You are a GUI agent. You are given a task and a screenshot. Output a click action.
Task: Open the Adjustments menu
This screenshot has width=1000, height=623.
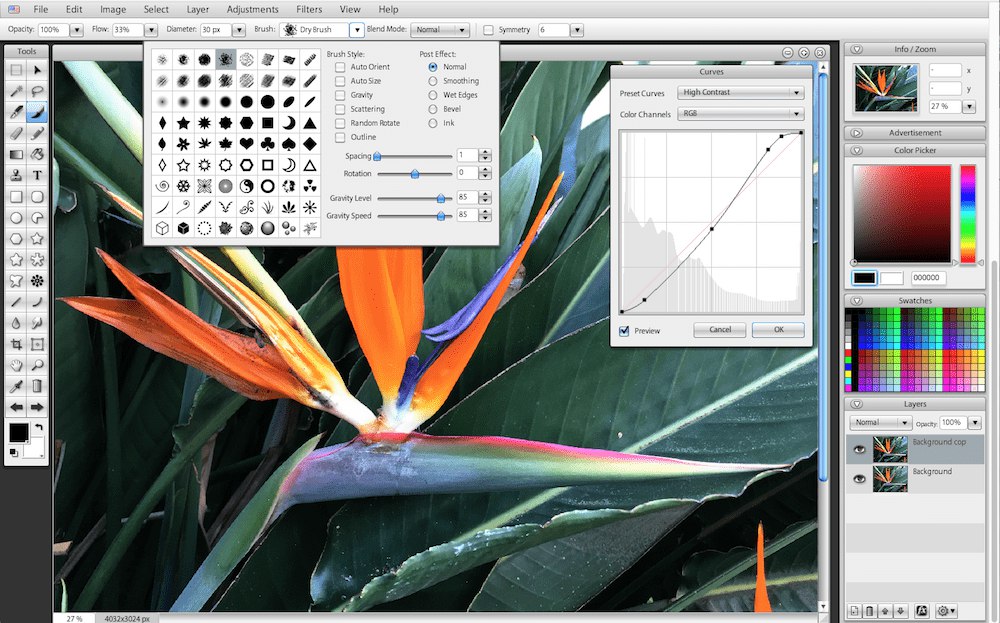(x=253, y=10)
